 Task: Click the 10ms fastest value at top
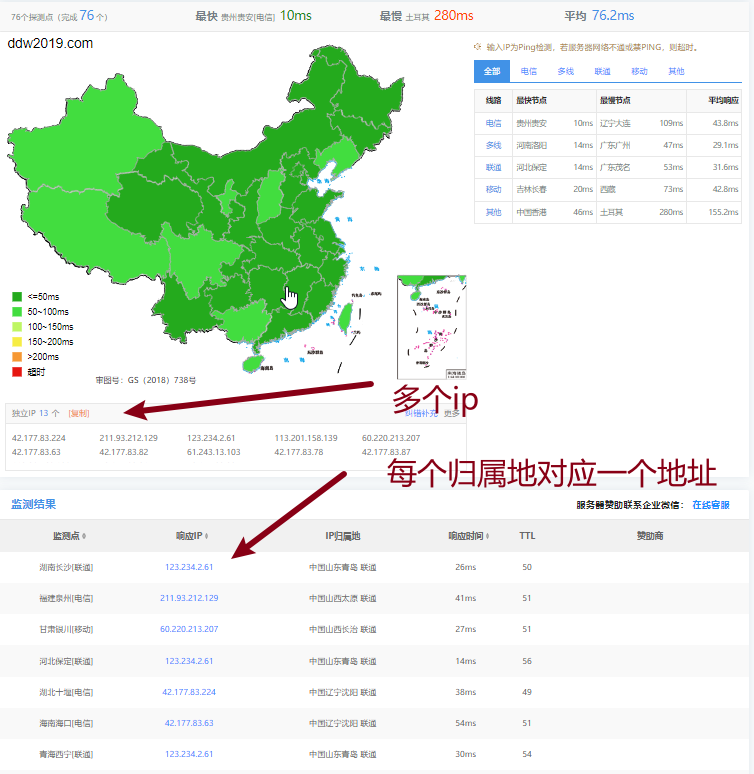295,16
